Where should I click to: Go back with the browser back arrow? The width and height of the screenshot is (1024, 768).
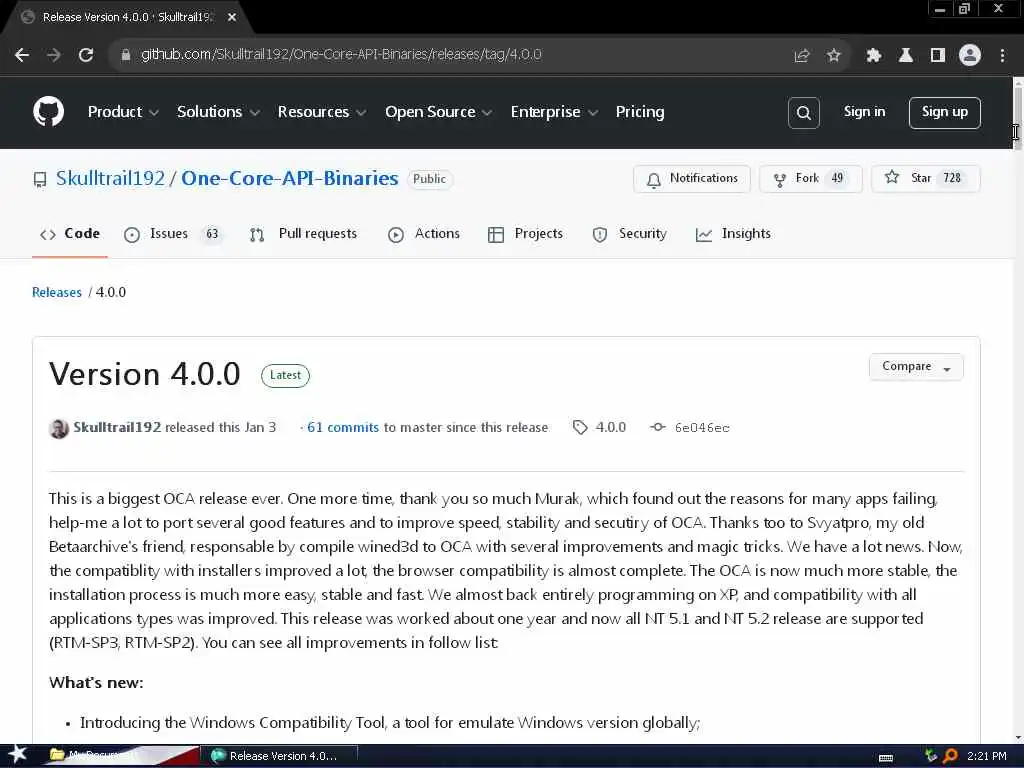pyautogui.click(x=22, y=55)
